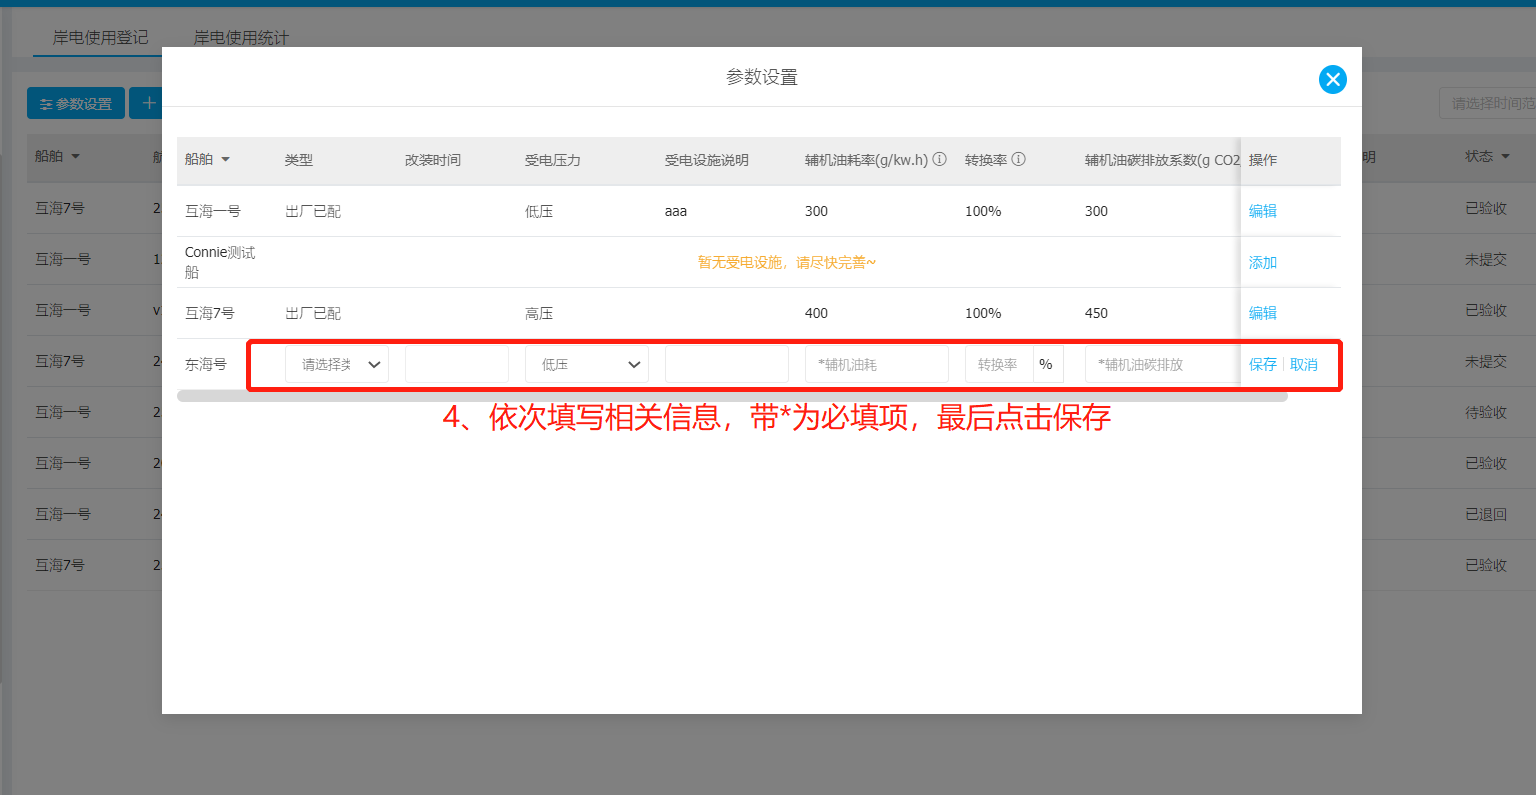The width and height of the screenshot is (1536, 795).
Task: Switch to 岸电使用统计 tab
Action: 241,37
